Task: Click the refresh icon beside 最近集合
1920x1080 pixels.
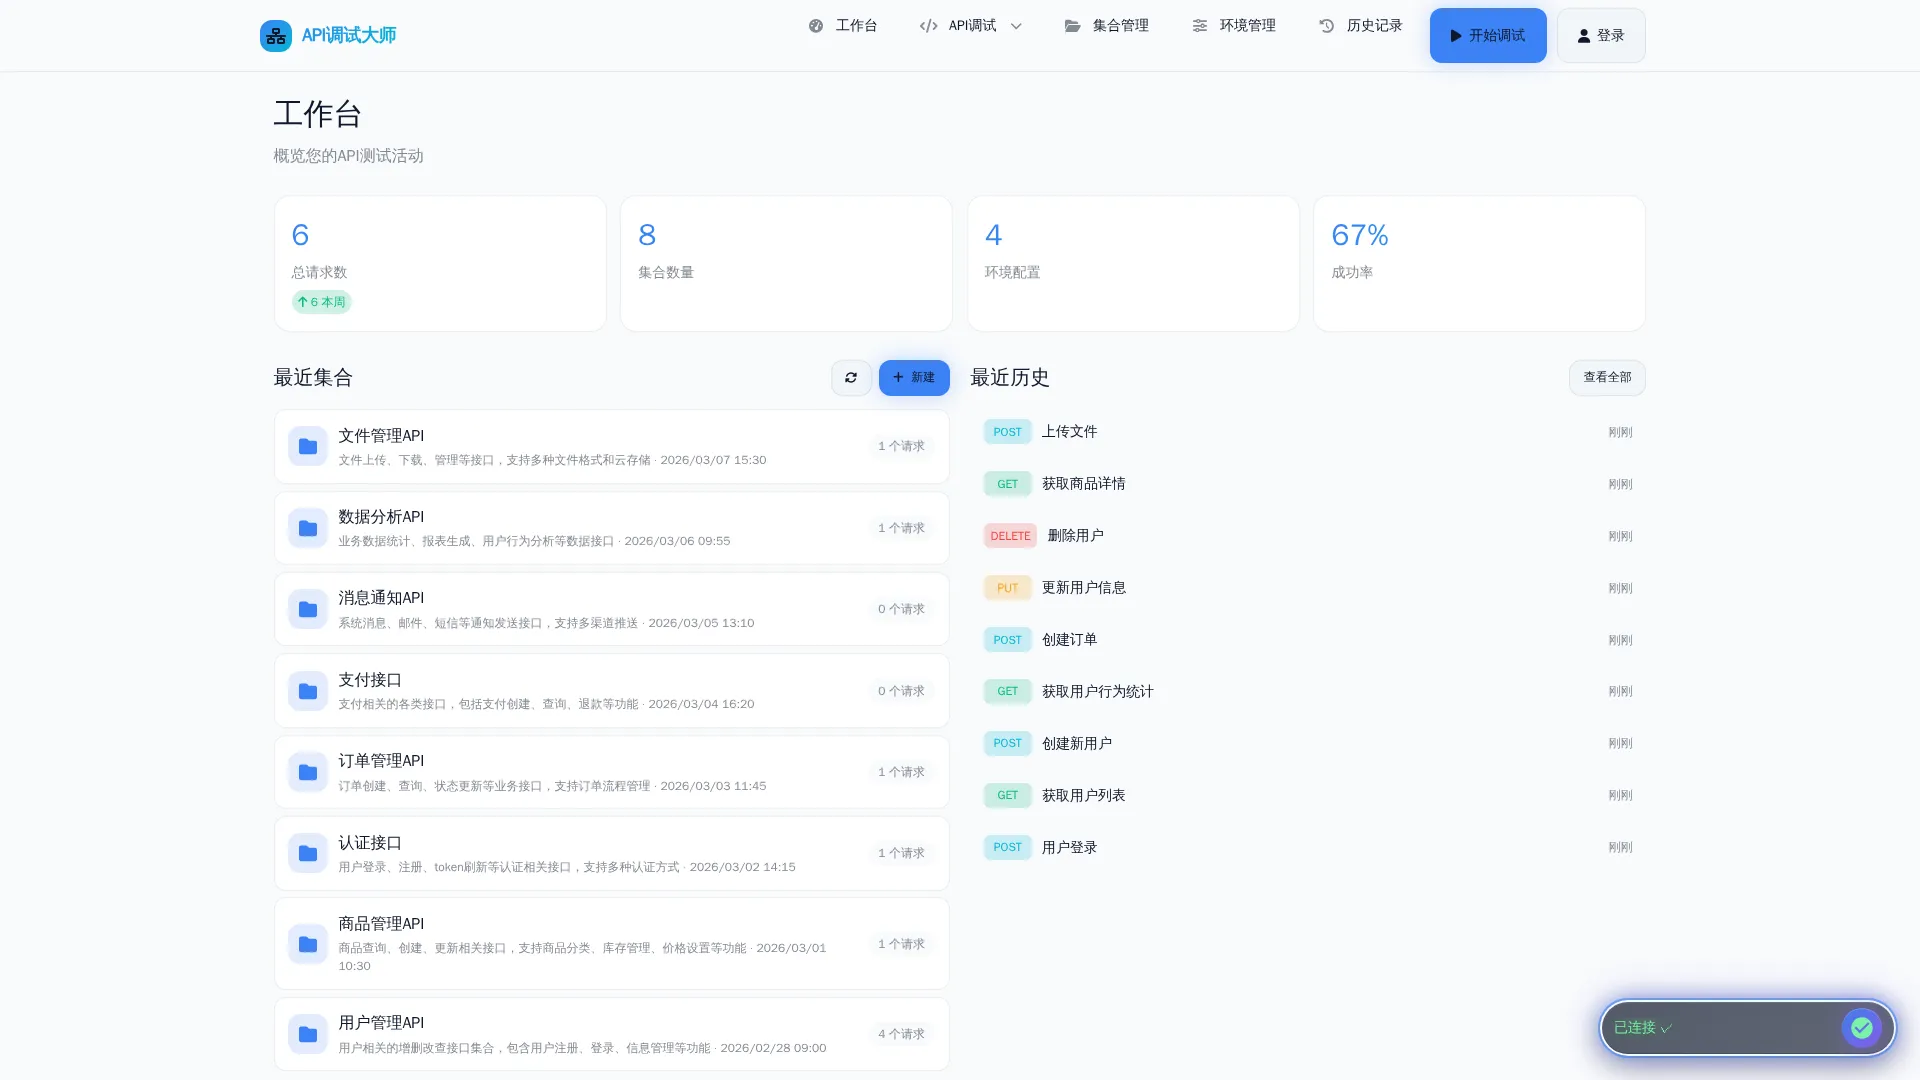Action: tap(851, 378)
